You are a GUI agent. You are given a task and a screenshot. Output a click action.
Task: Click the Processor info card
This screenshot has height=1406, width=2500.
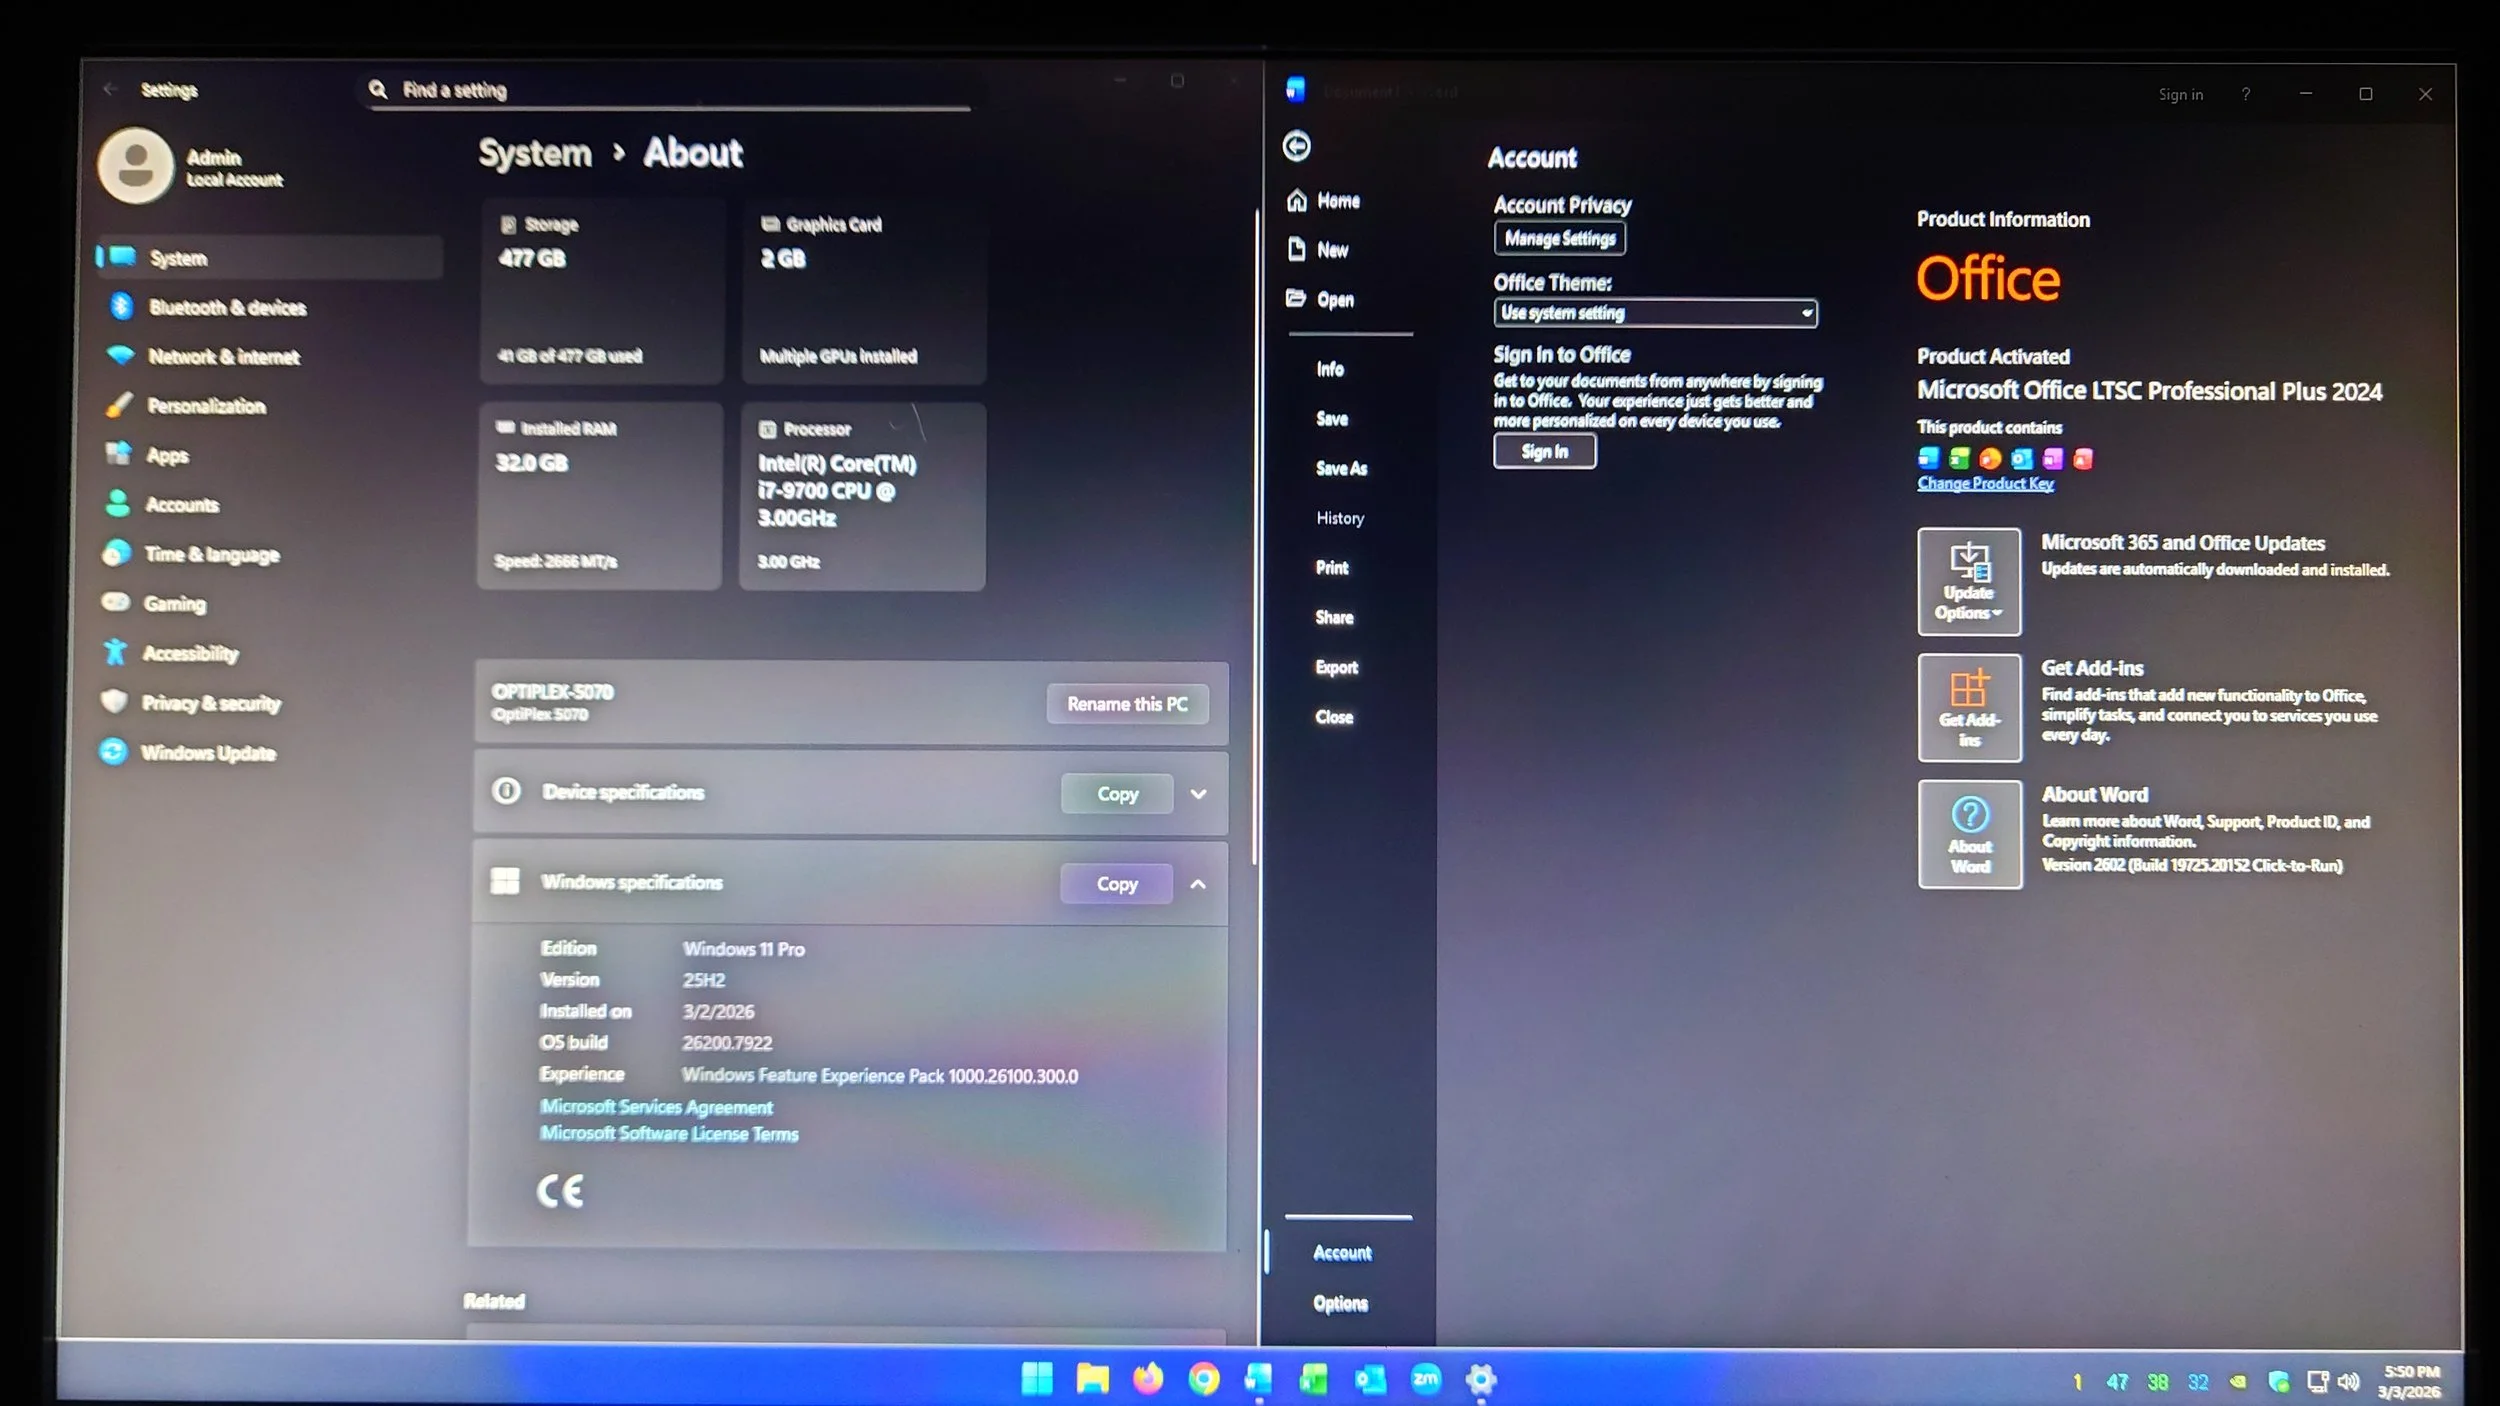[x=863, y=496]
